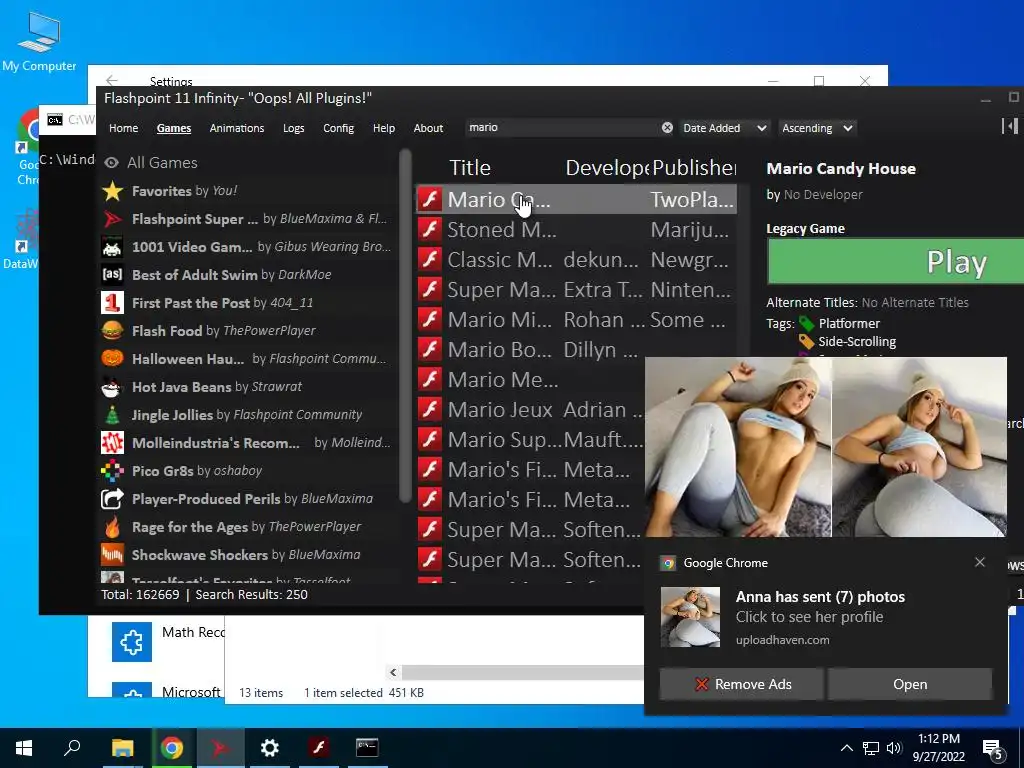Click the green Play button
Viewport: 1024px width, 768px height.
pyautogui.click(x=895, y=261)
